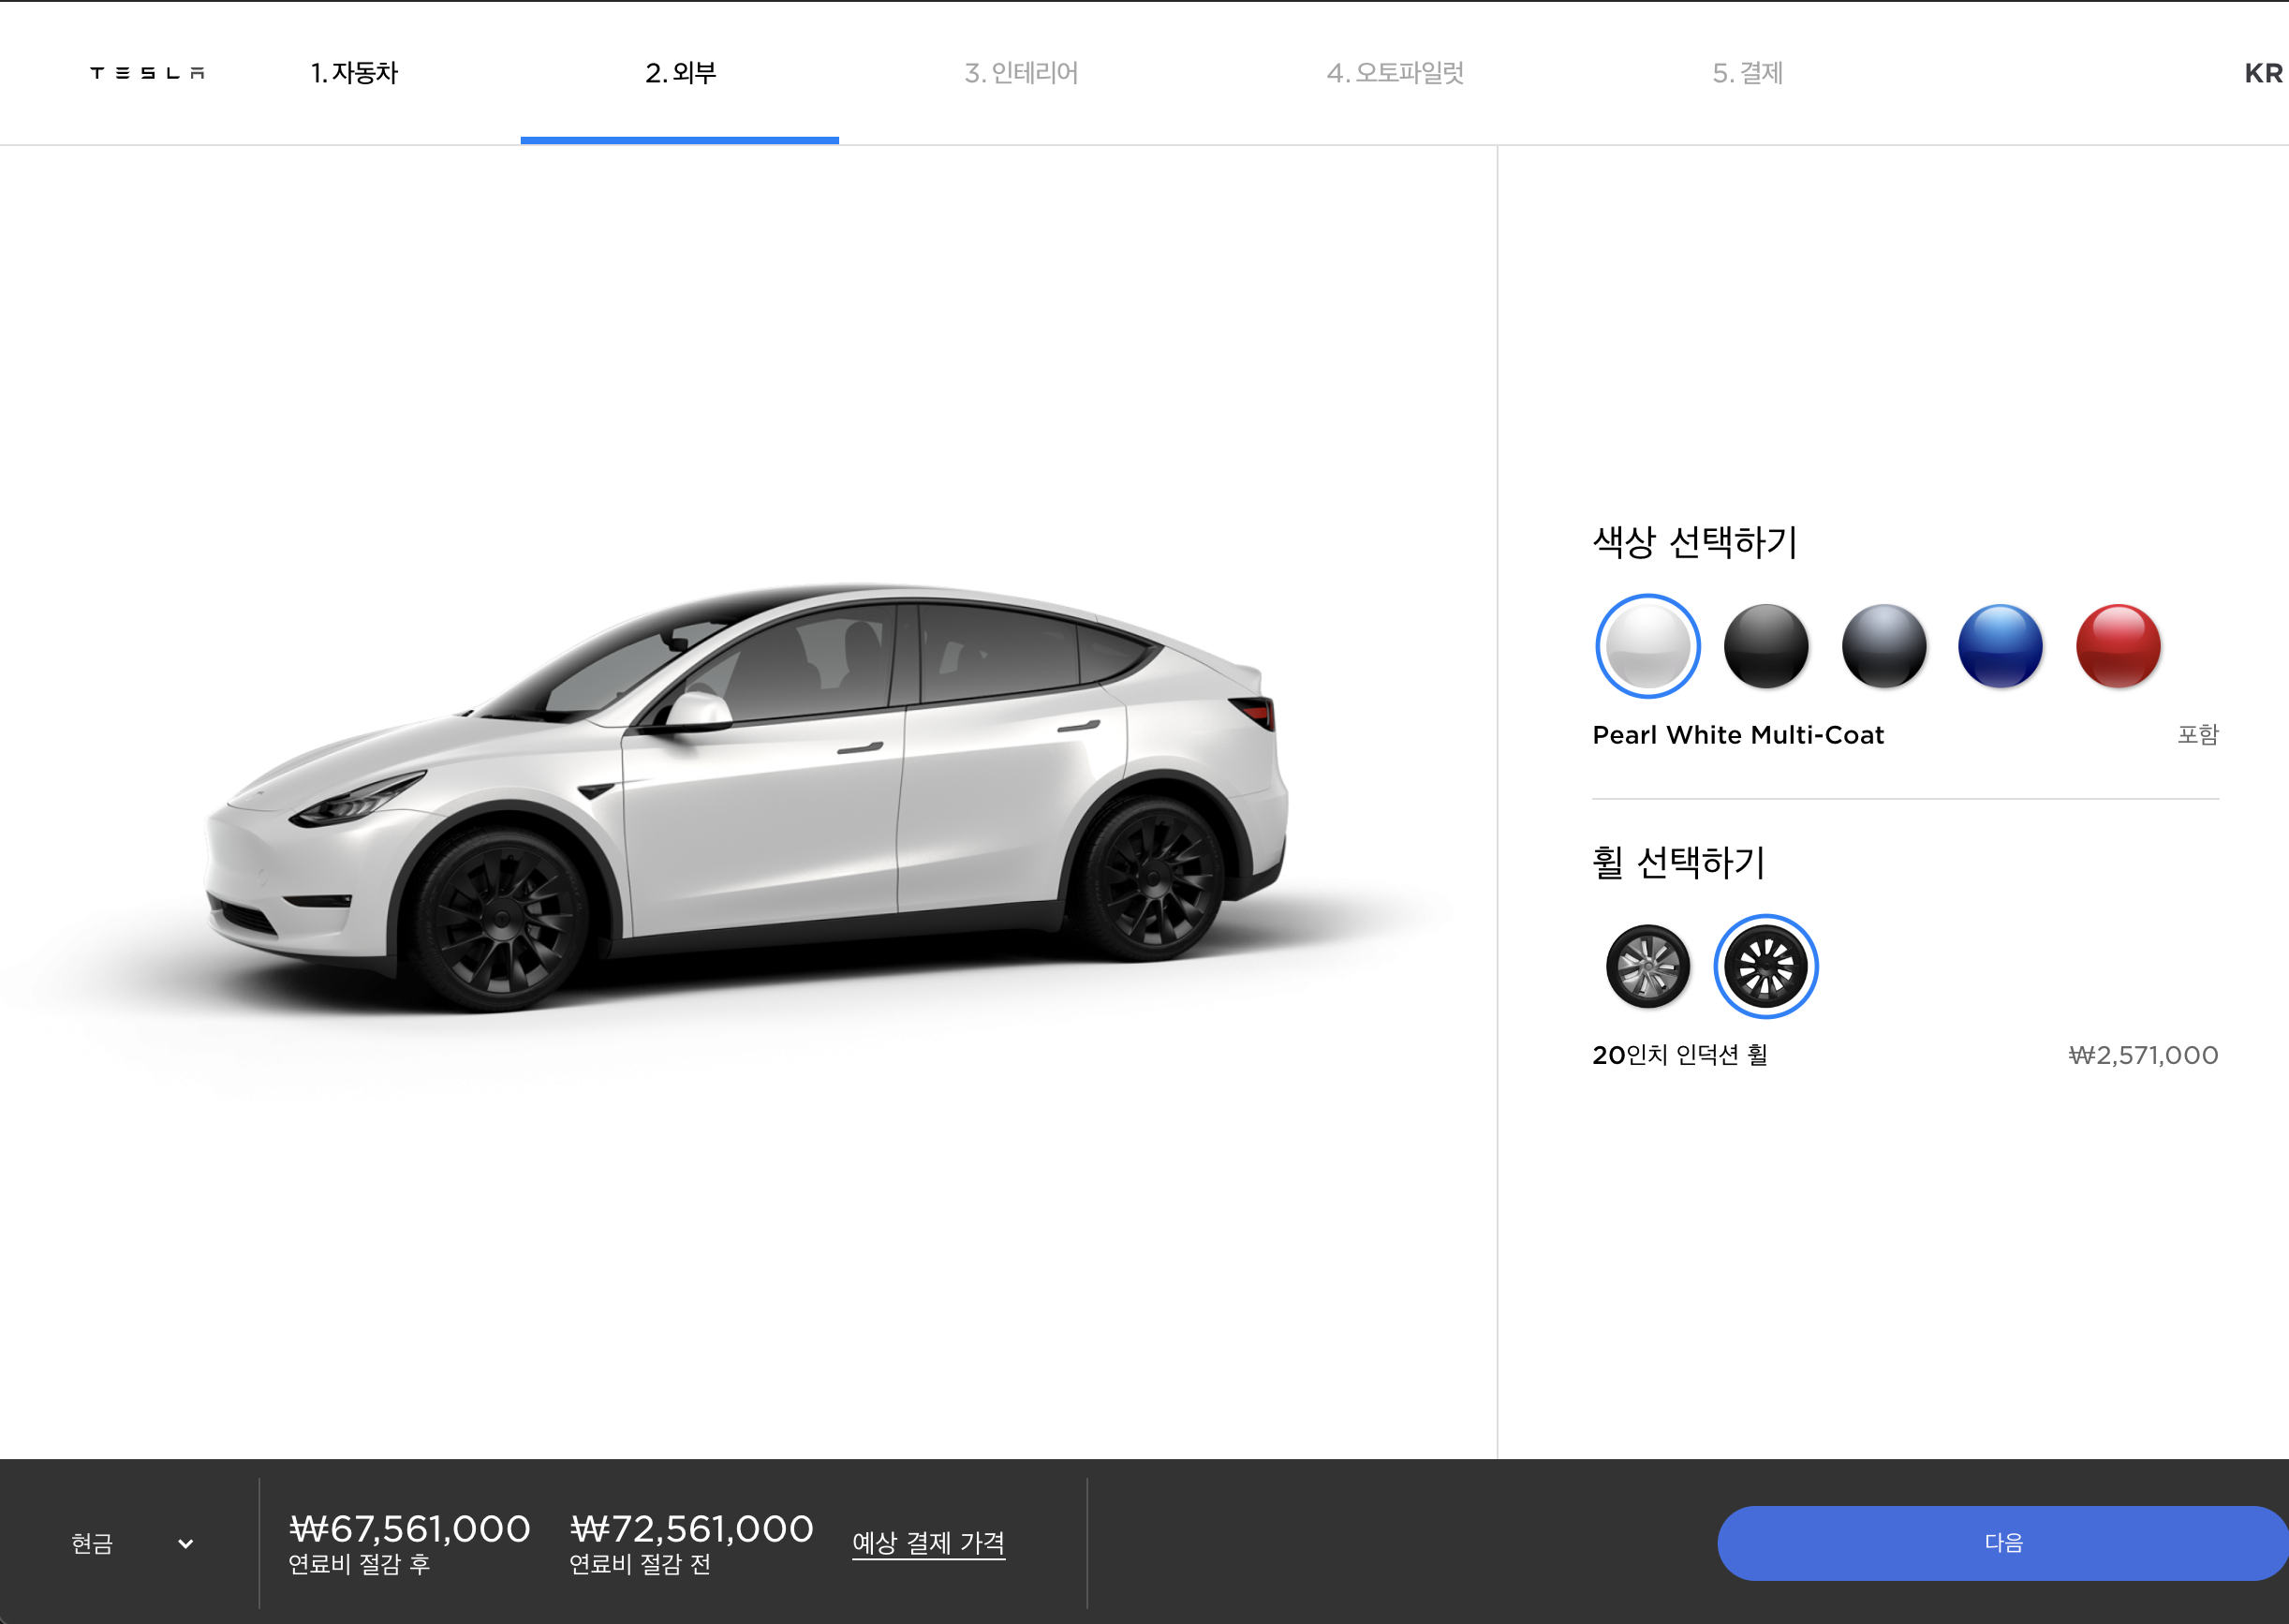Choose the Midnight Silver paint color
This screenshot has width=2289, height=1624.
coord(1883,646)
